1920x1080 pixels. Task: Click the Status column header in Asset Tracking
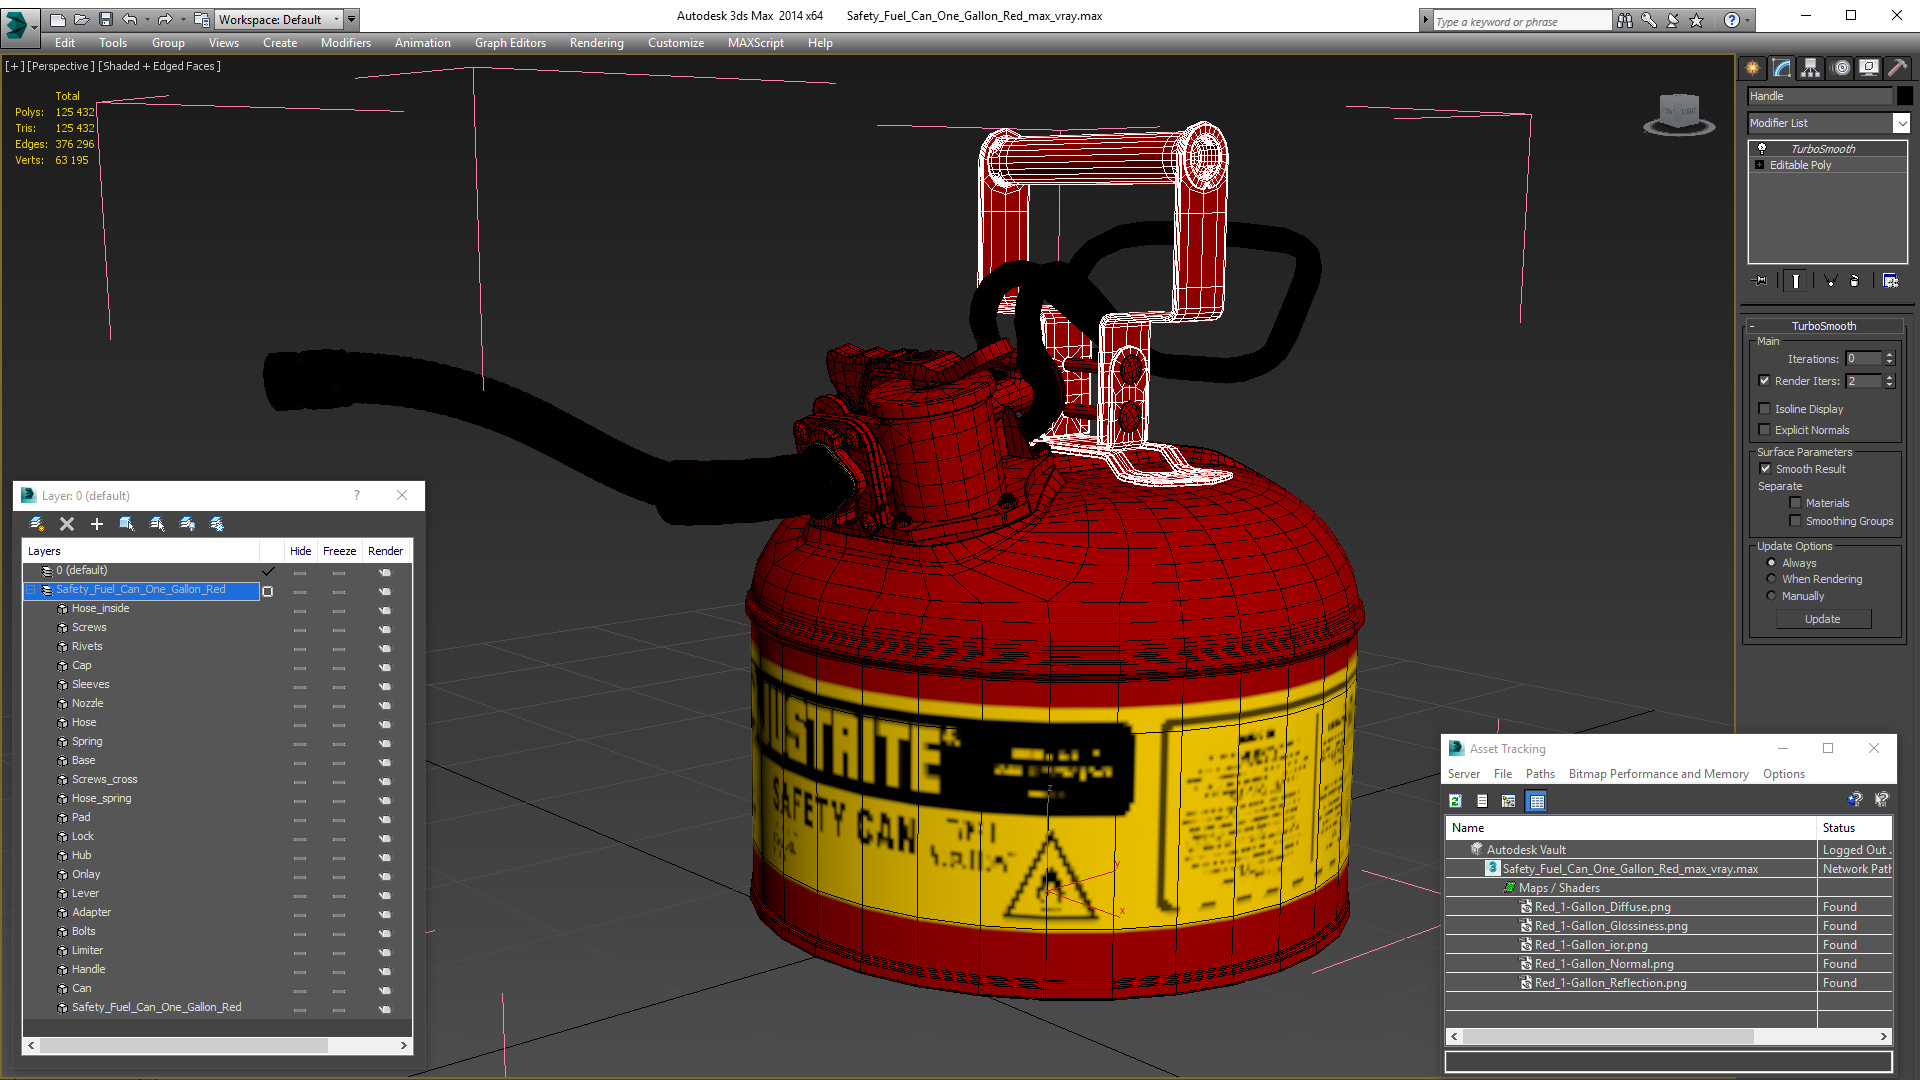pos(1855,828)
